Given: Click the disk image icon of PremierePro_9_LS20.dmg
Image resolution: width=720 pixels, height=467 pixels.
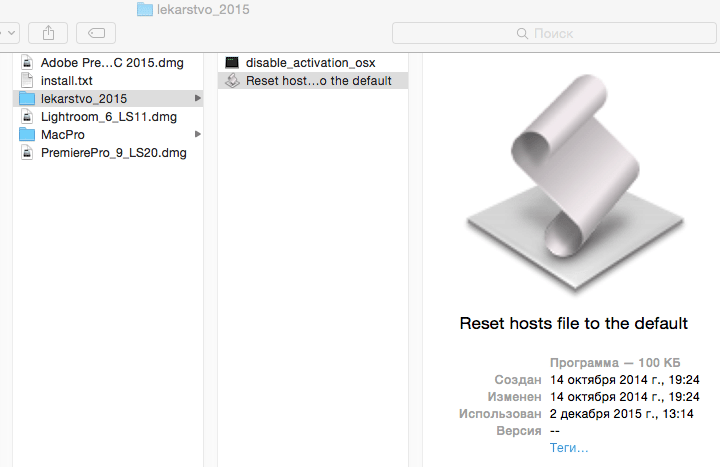Looking at the screenshot, I should point(27,152).
